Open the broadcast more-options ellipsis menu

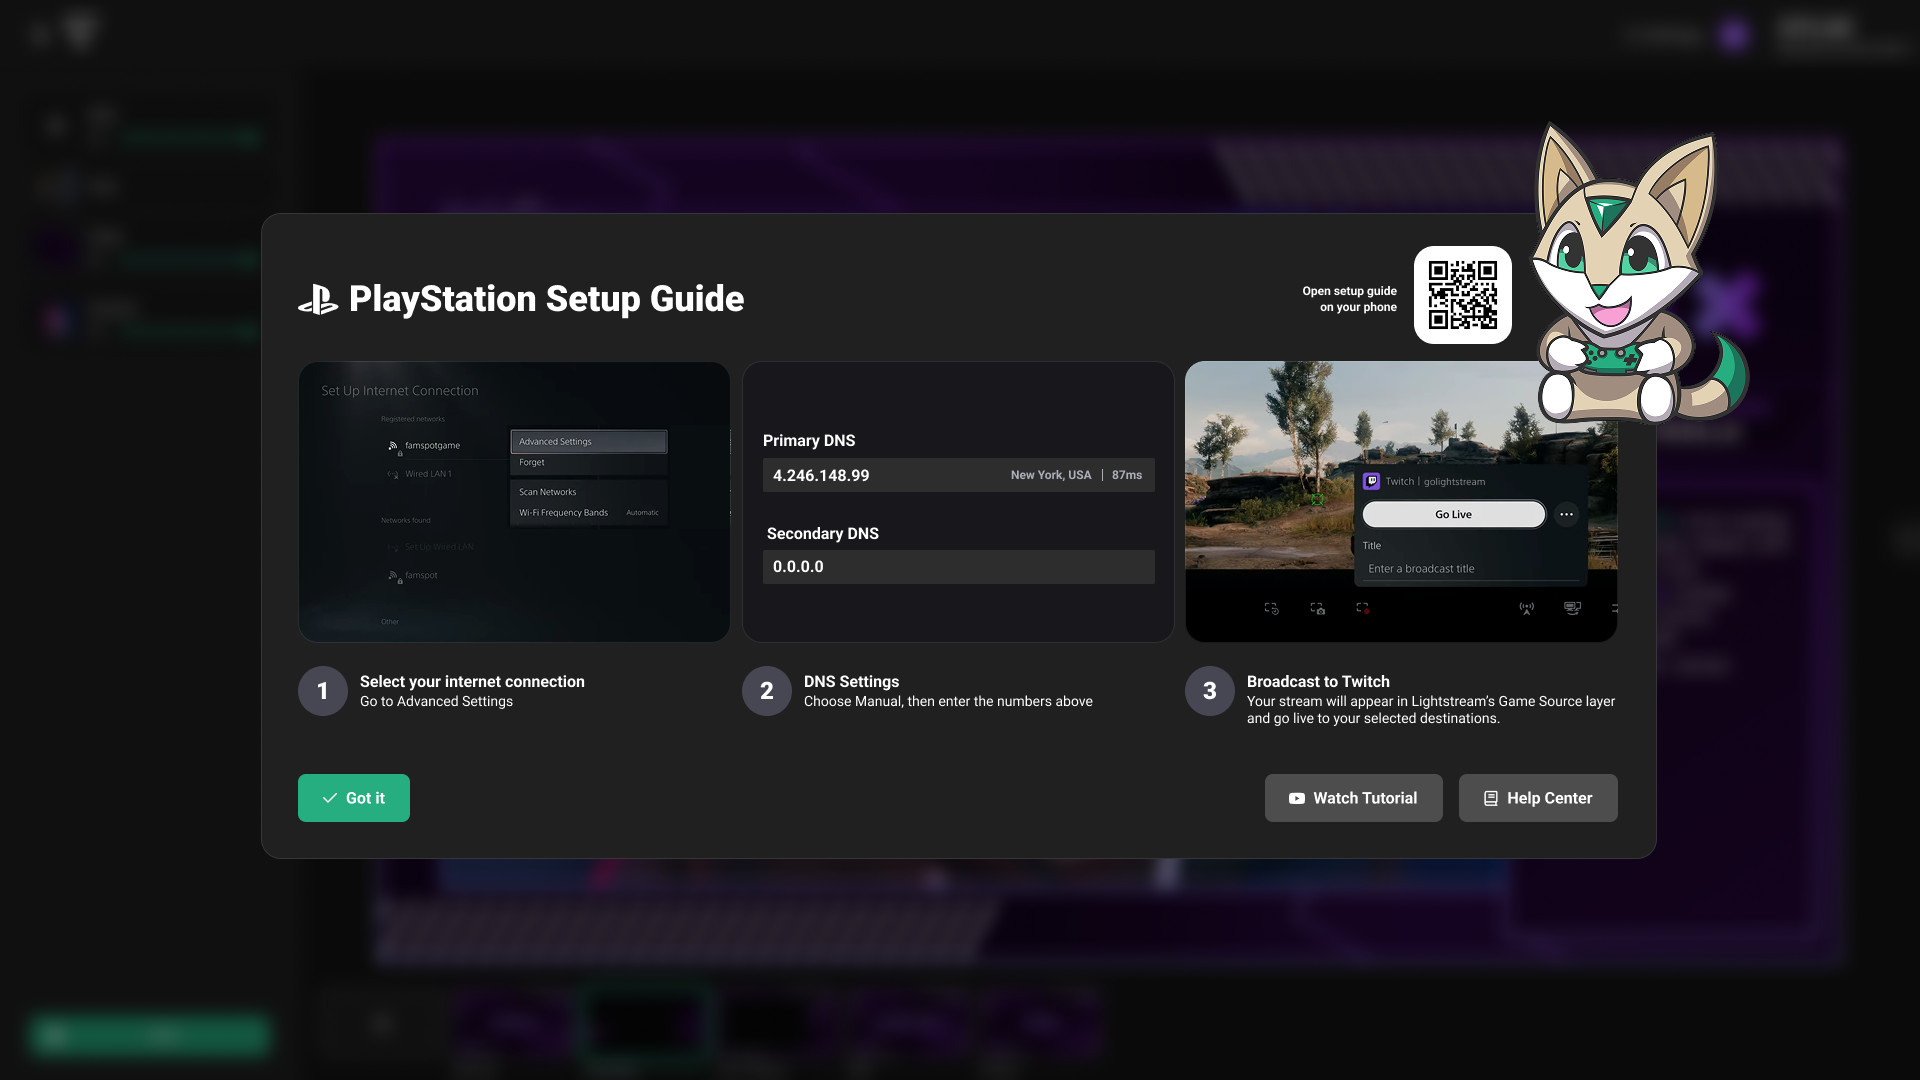pos(1567,514)
